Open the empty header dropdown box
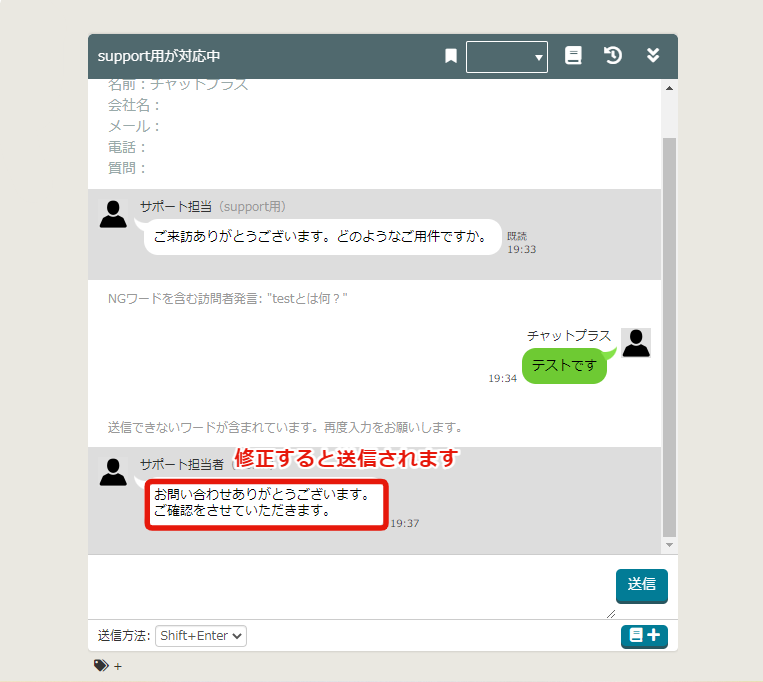The width and height of the screenshot is (763, 682). (507, 57)
